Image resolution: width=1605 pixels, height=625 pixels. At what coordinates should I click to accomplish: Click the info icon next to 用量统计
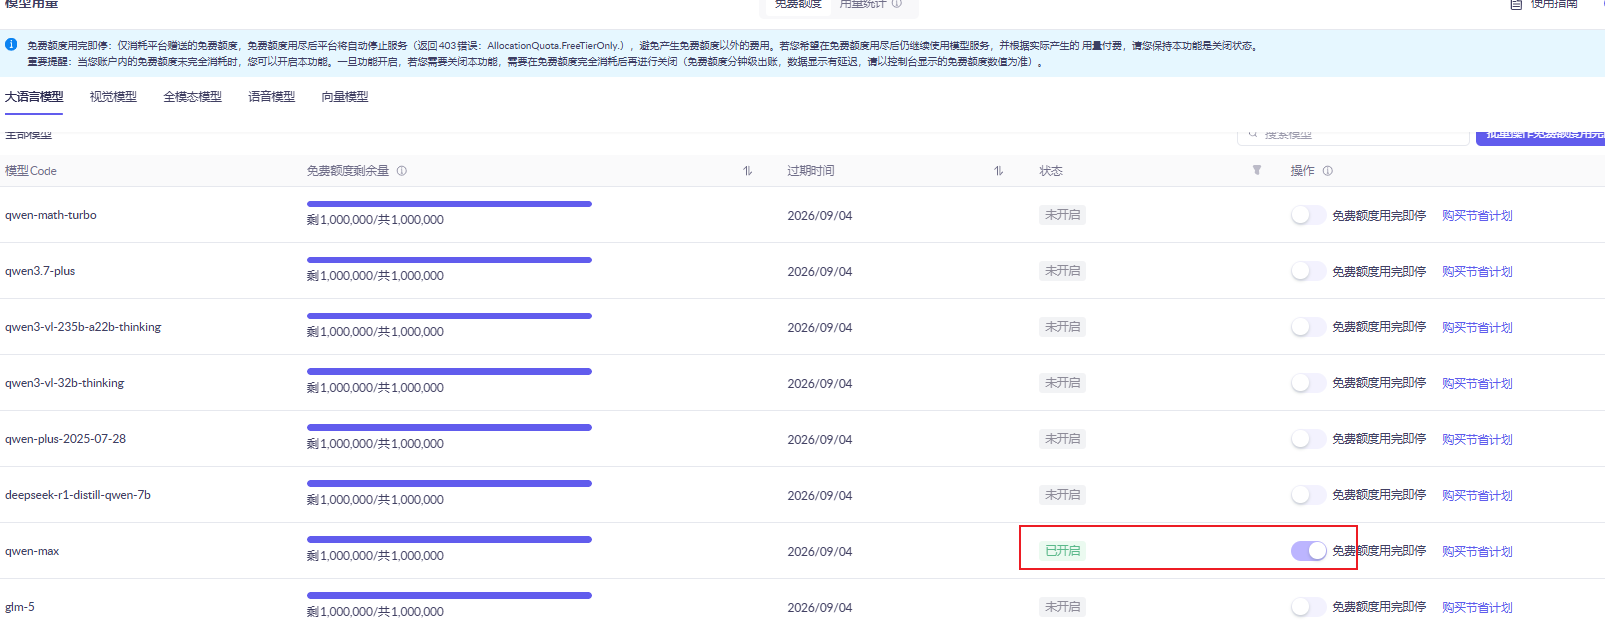pyautogui.click(x=897, y=4)
